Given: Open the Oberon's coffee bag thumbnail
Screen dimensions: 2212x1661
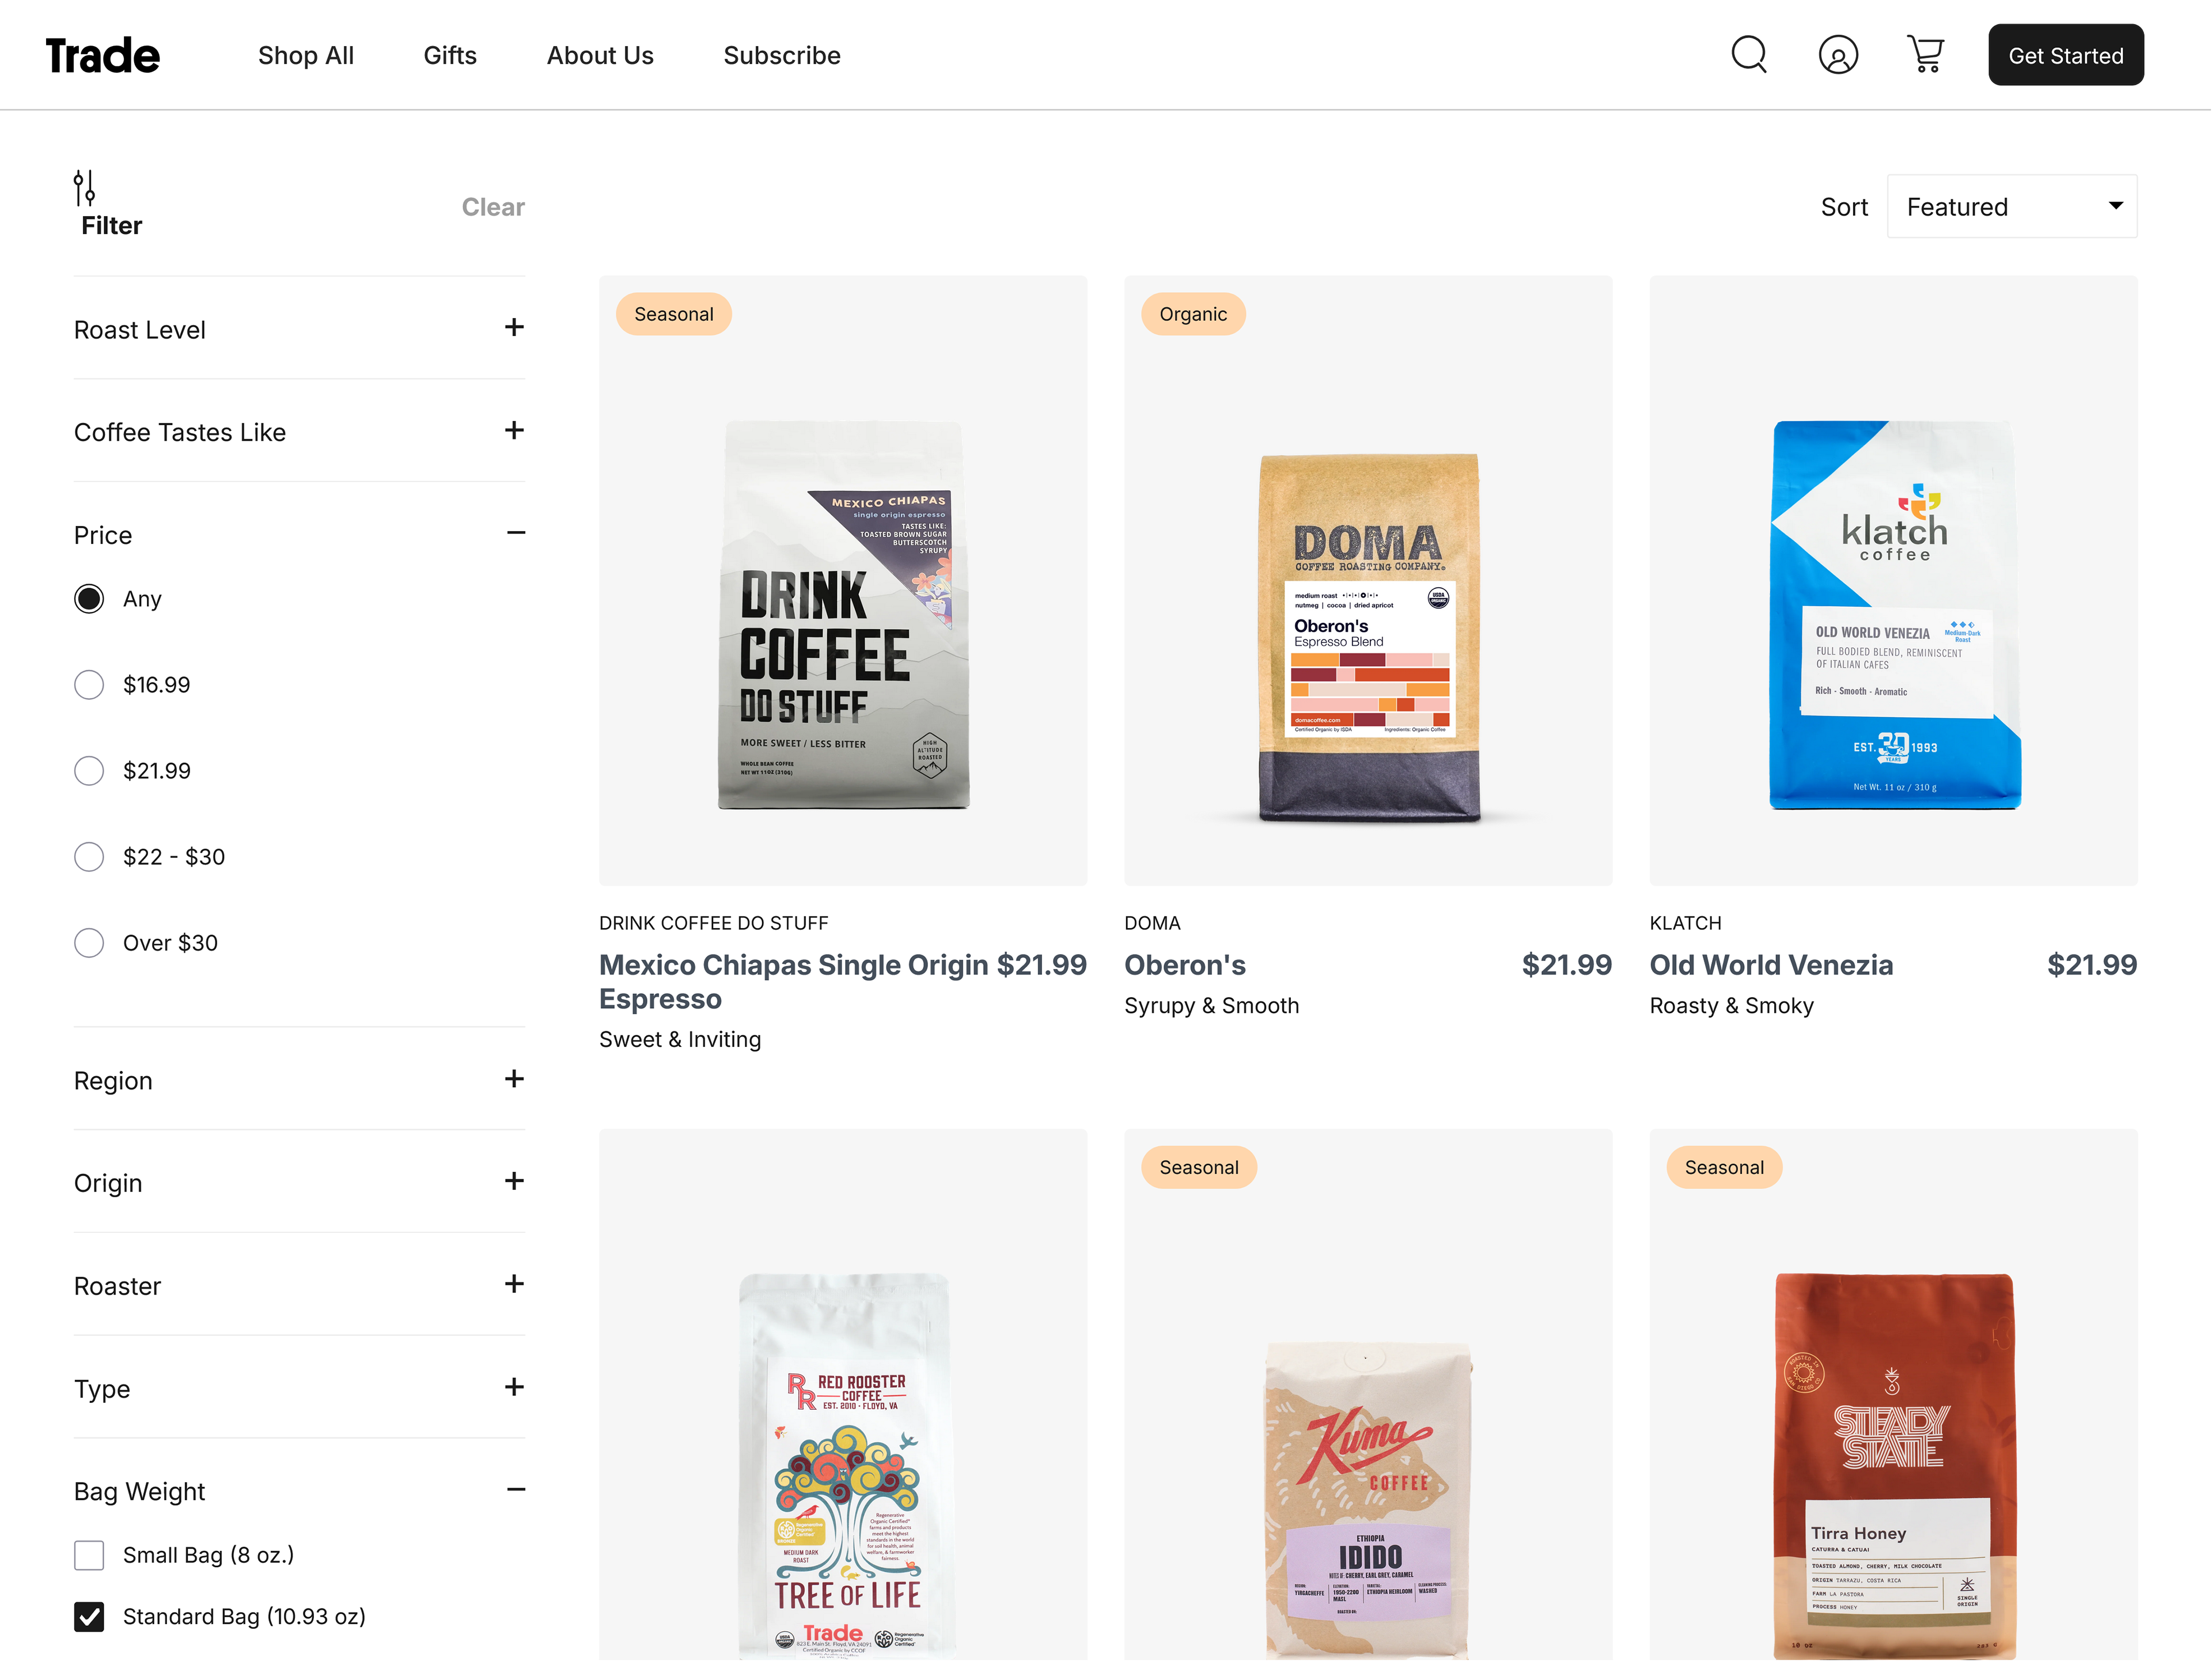Looking at the screenshot, I should (x=1368, y=636).
